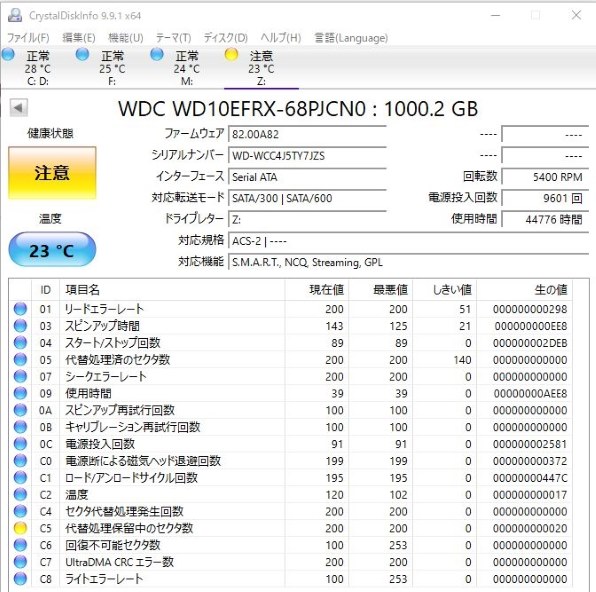The height and width of the screenshot is (592, 596).
Task: Click the standard field ACS-2
Action: [409, 241]
